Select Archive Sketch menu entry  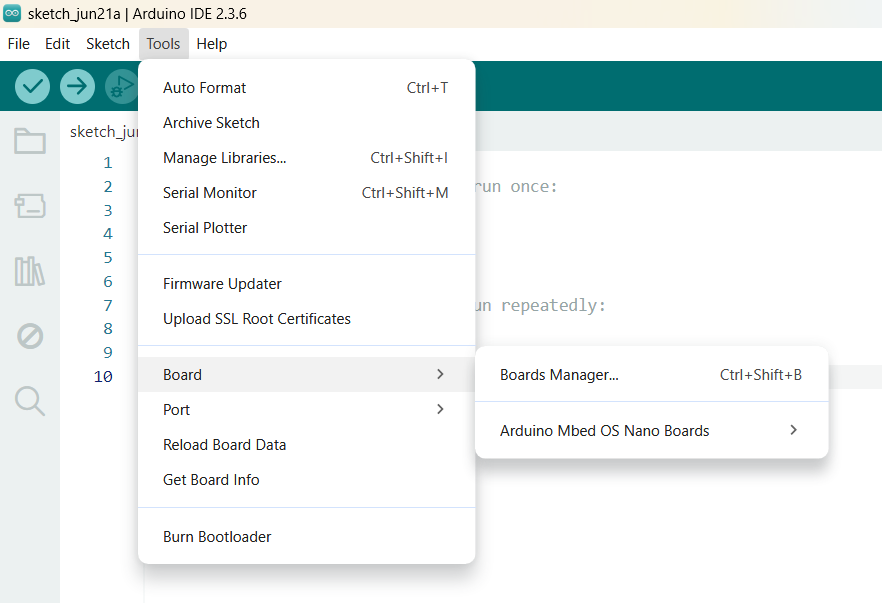307,123
